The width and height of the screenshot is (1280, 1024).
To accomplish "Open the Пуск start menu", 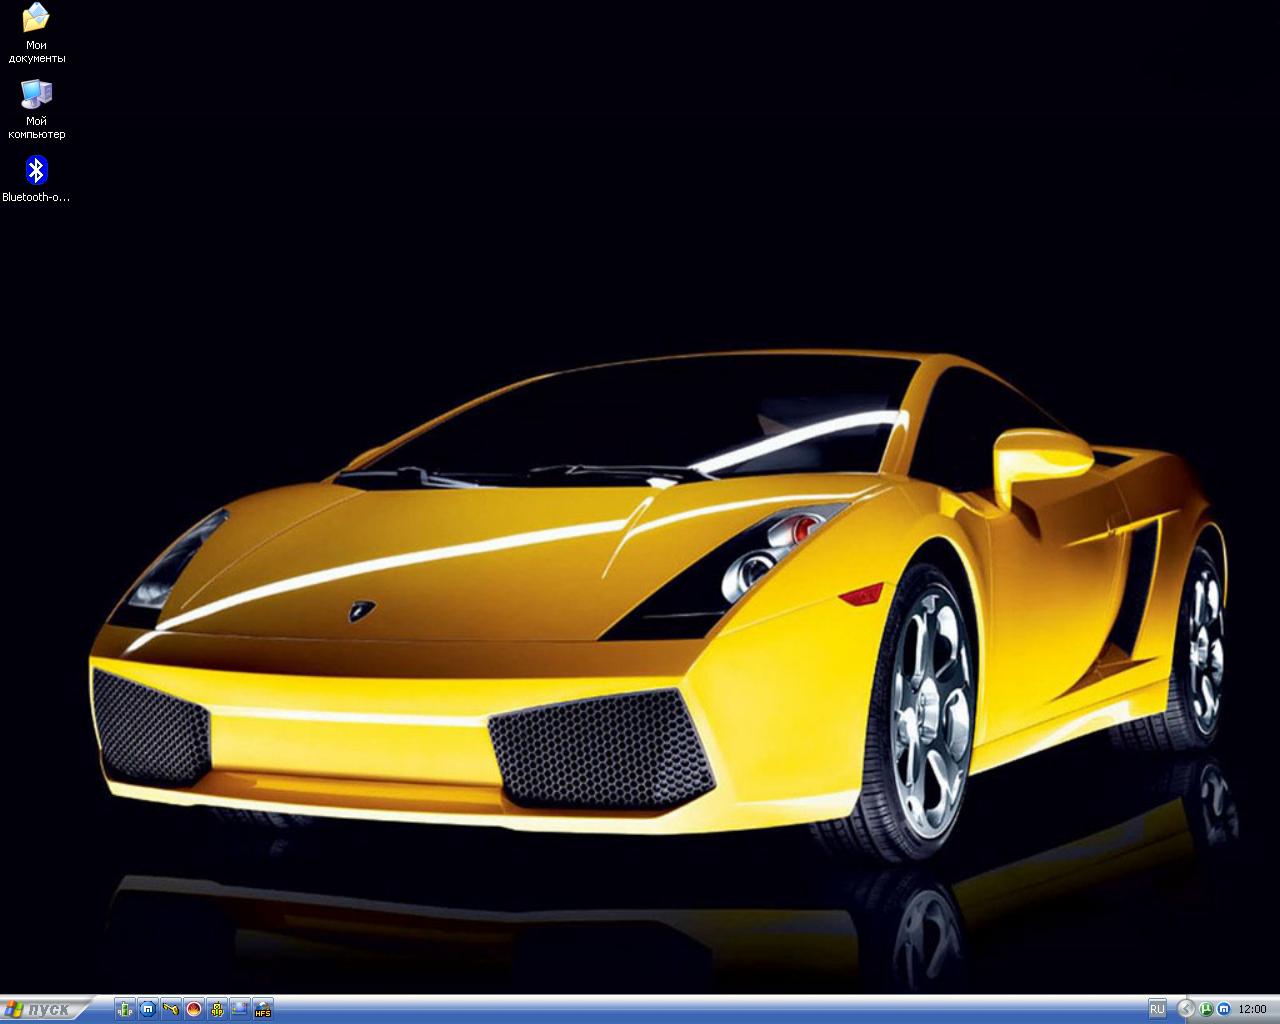I will click(x=46, y=1009).
